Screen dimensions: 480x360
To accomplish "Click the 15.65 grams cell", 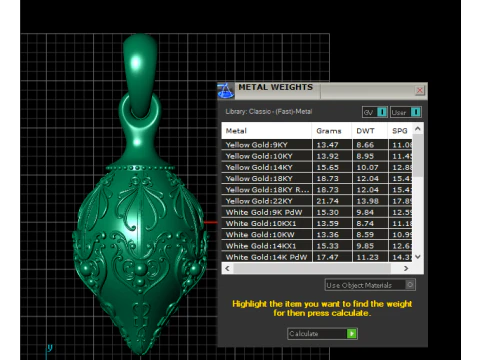I will [x=332, y=167].
